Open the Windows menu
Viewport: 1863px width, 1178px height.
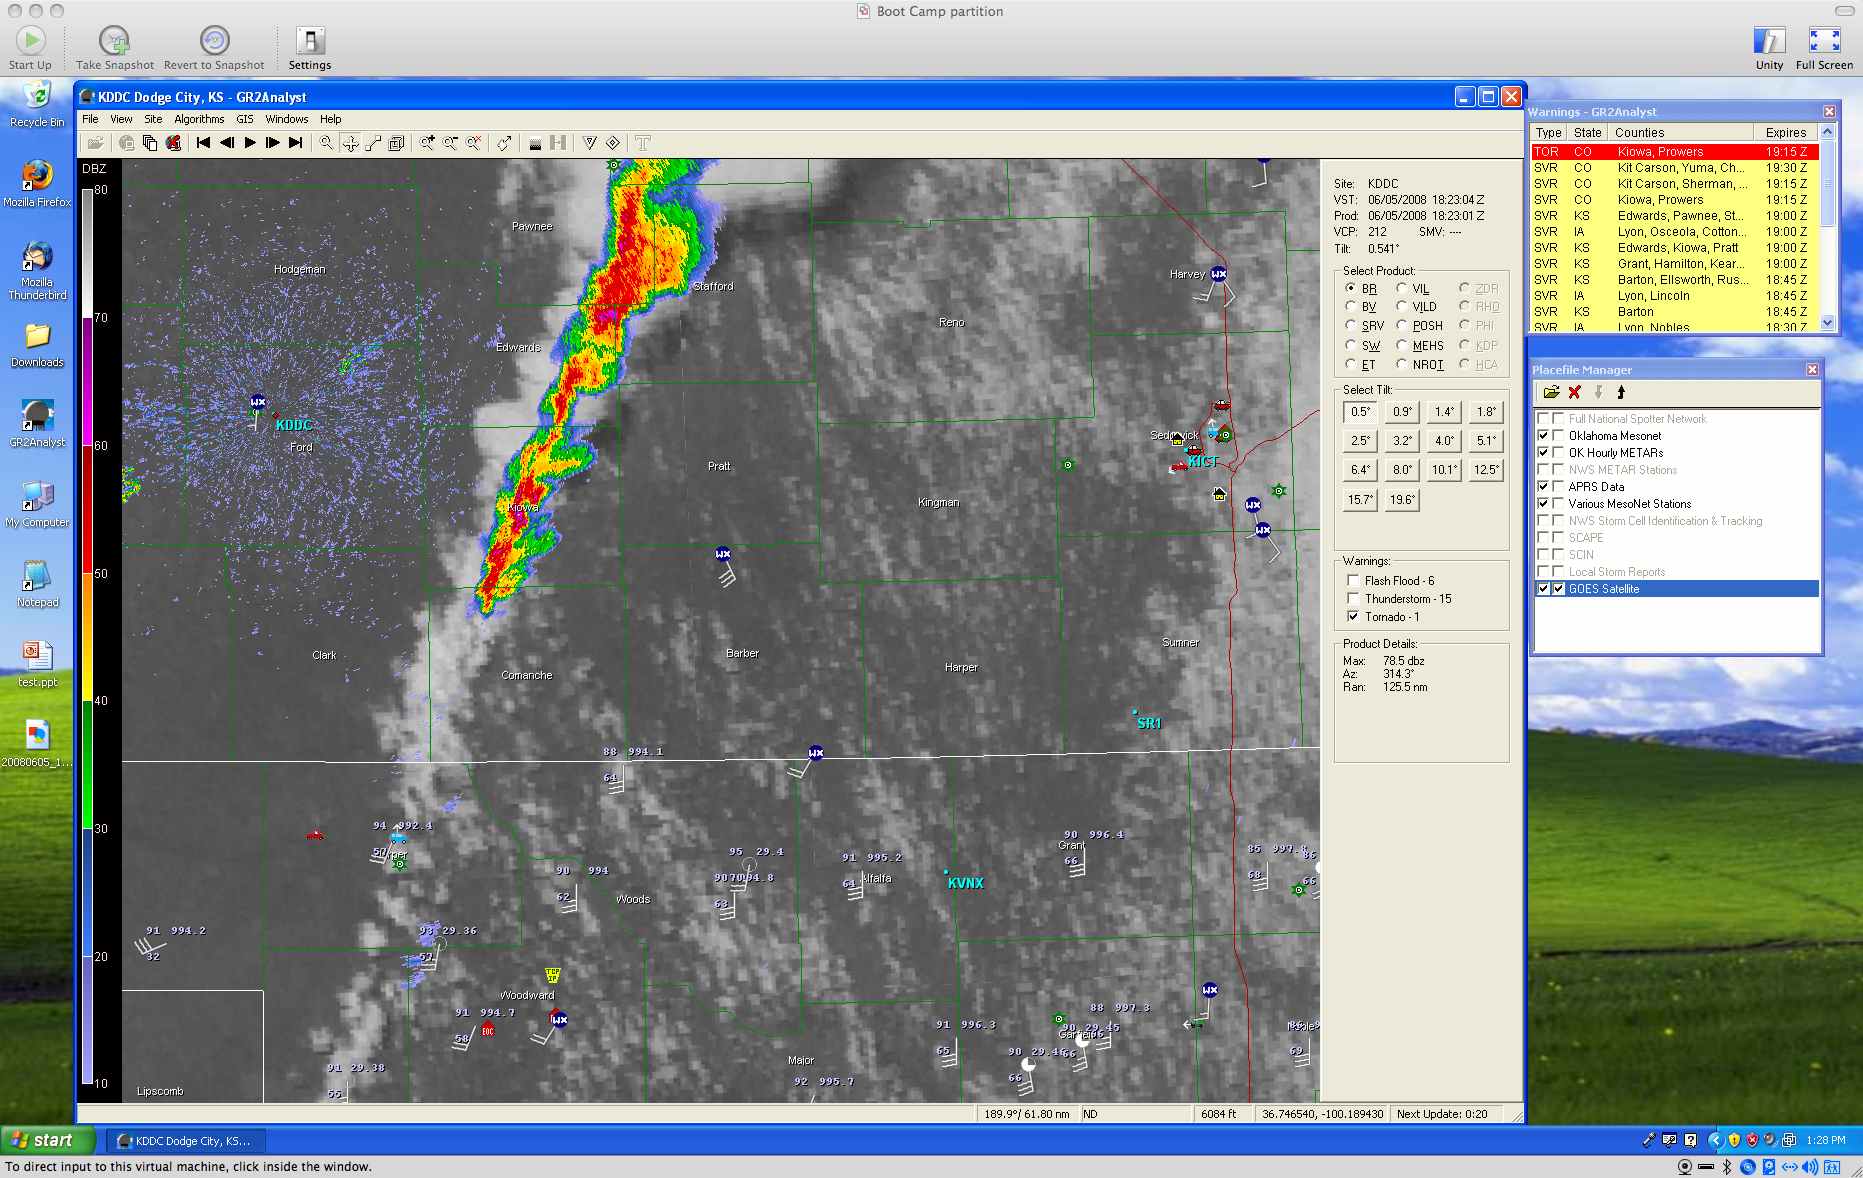pyautogui.click(x=287, y=119)
